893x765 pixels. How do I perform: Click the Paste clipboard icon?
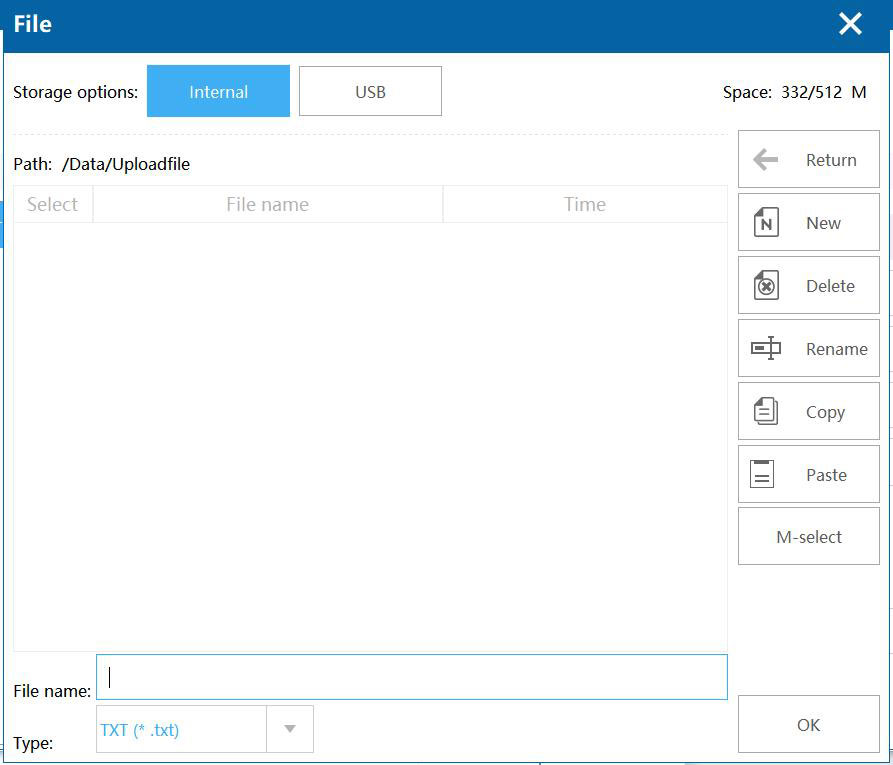pos(762,474)
